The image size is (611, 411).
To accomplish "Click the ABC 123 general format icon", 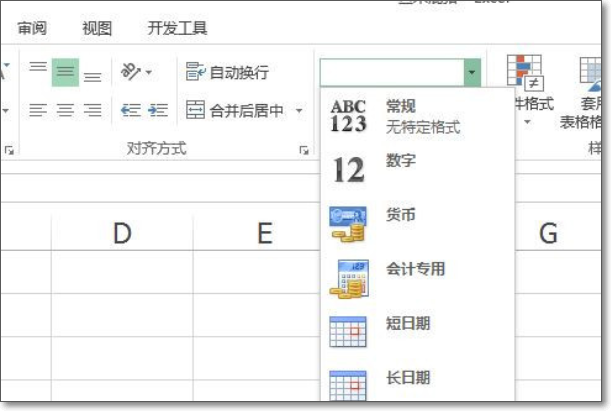I will (348, 116).
